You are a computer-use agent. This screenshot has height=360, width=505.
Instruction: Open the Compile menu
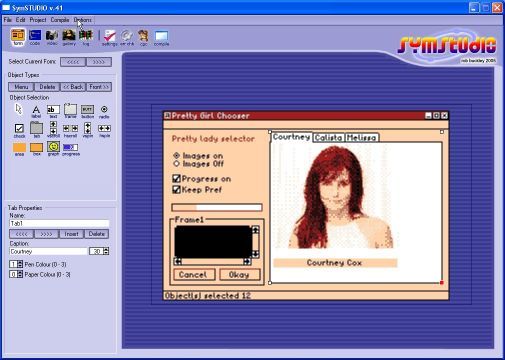coord(60,20)
